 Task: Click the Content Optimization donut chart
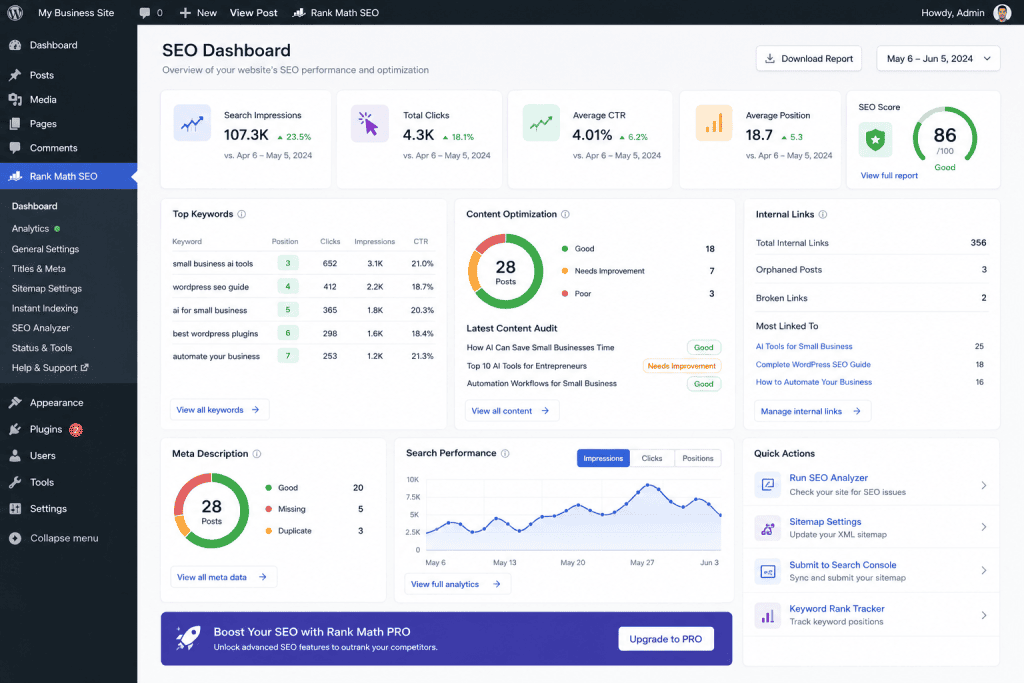pyautogui.click(x=505, y=271)
